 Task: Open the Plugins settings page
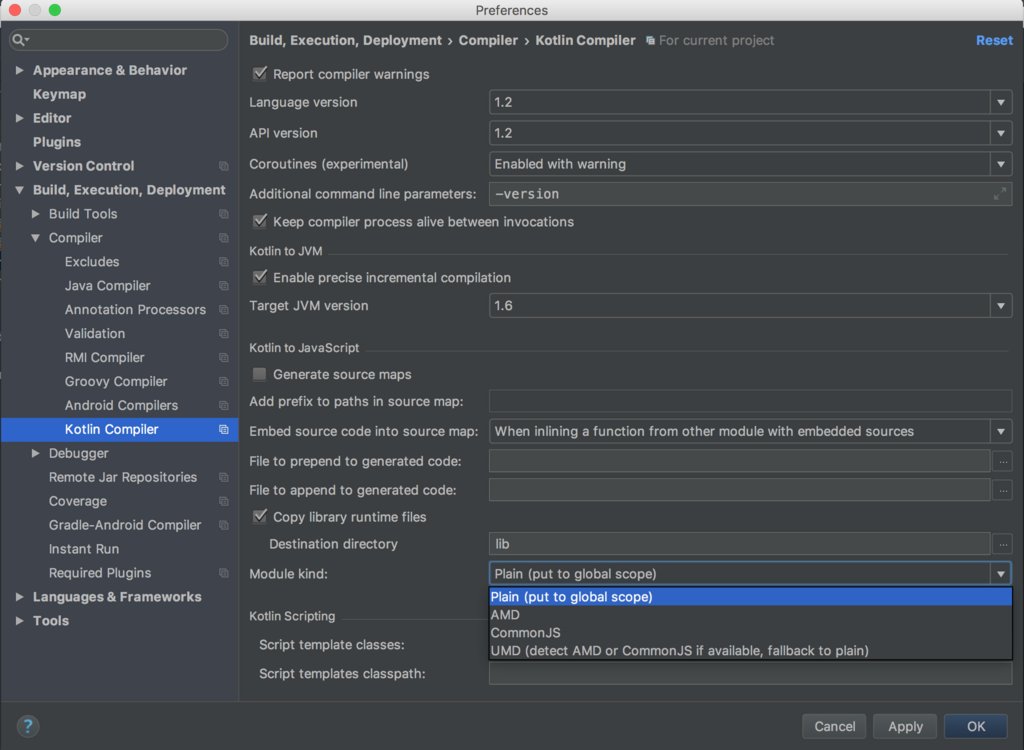pos(57,142)
